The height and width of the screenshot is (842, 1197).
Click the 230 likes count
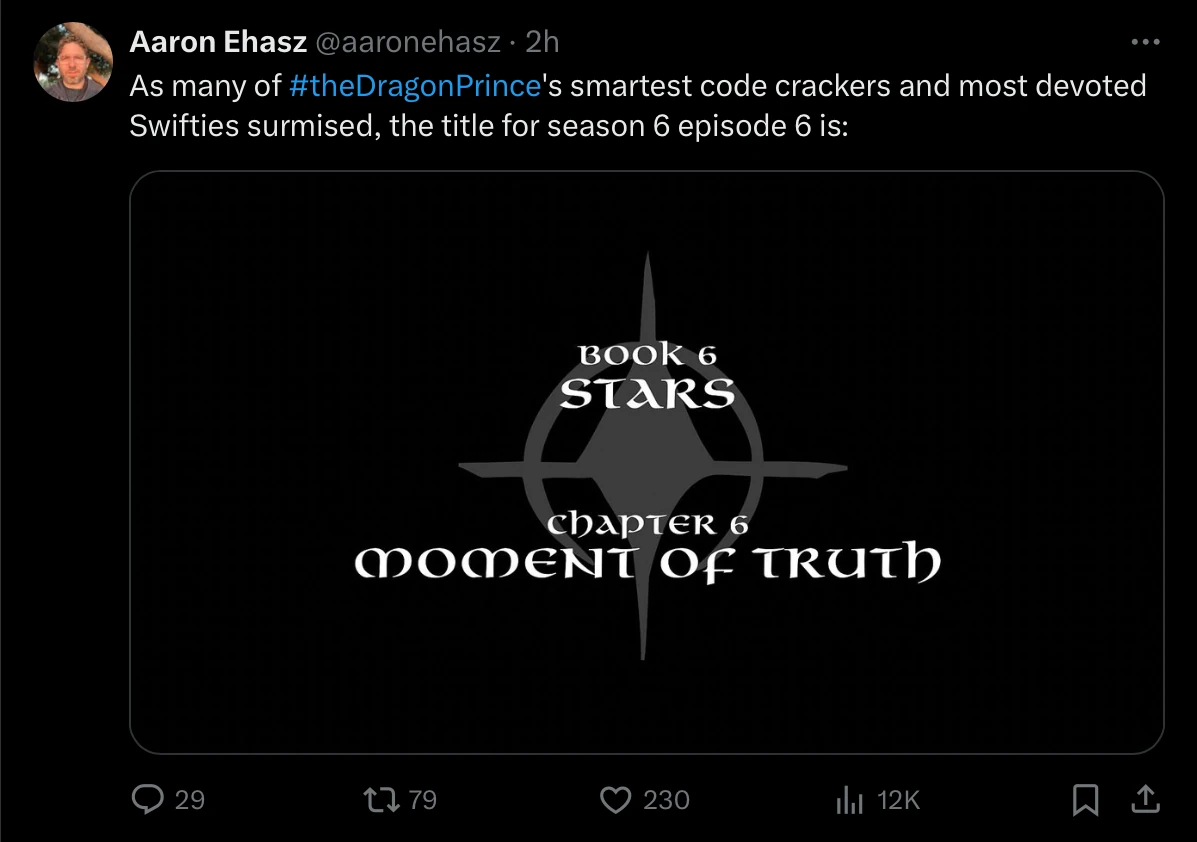pyautogui.click(x=665, y=800)
